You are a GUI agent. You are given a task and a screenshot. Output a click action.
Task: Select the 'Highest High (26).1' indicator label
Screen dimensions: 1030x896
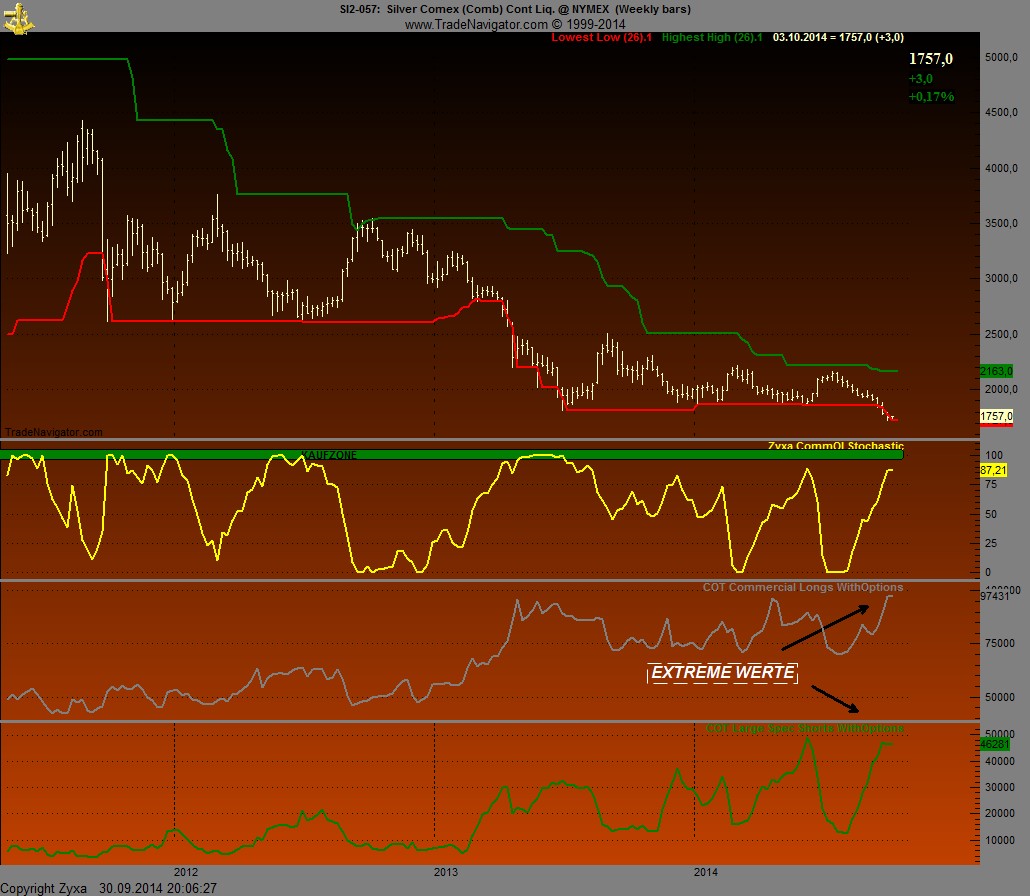click(711, 37)
